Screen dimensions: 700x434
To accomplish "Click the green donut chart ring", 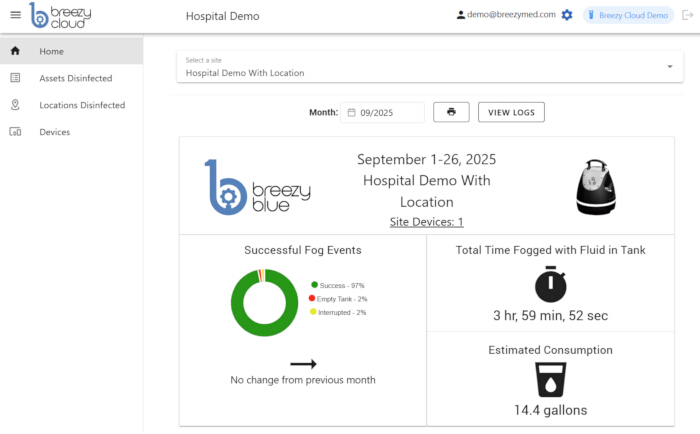I will 237,304.
